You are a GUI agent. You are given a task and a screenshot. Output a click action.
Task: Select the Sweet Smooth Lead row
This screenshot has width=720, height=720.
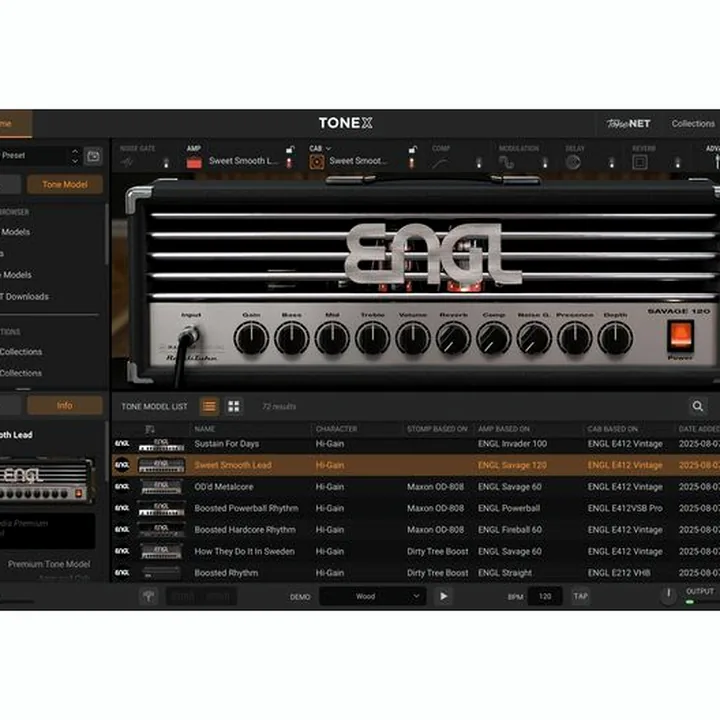pyautogui.click(x=416, y=465)
